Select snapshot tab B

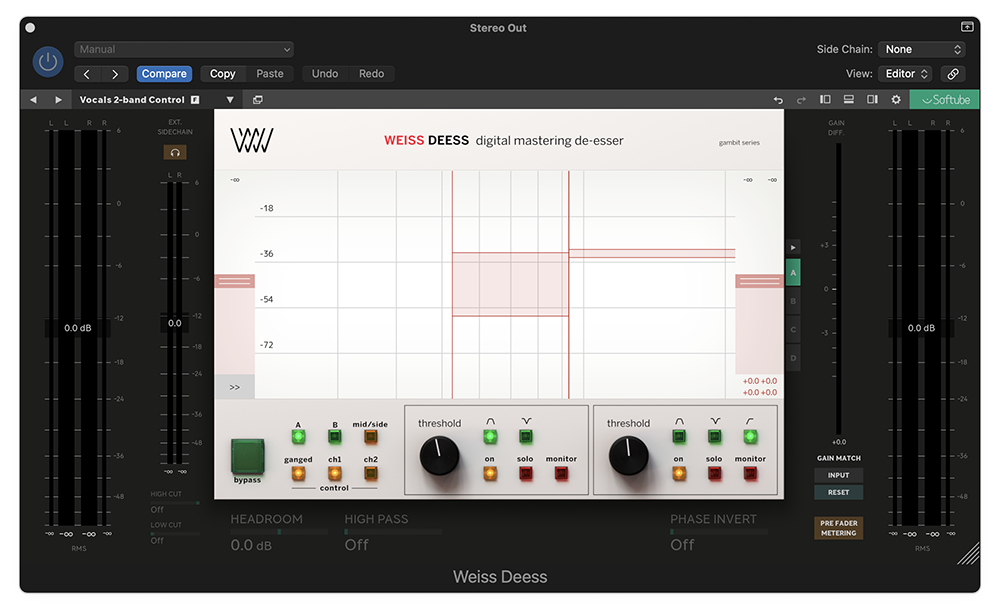click(x=793, y=301)
